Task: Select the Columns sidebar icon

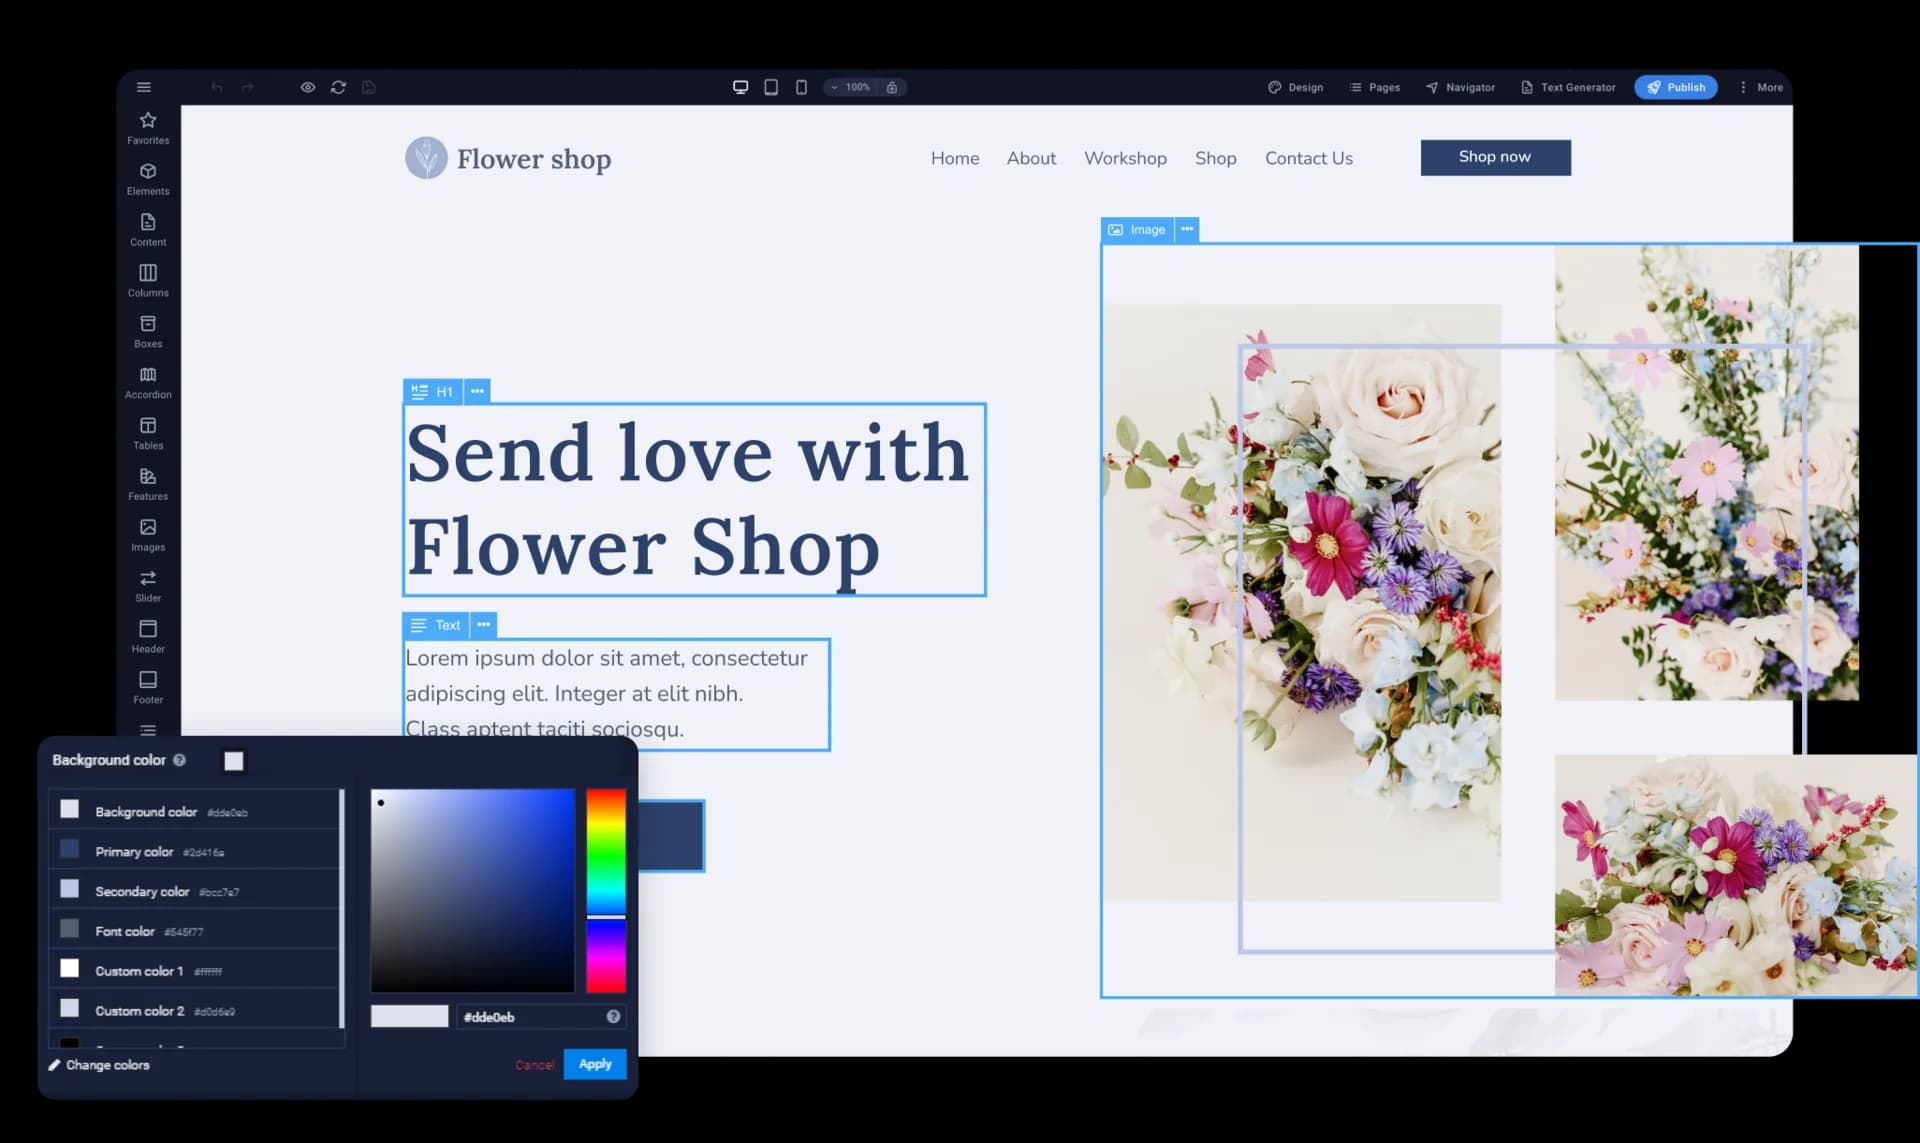Action: click(148, 280)
